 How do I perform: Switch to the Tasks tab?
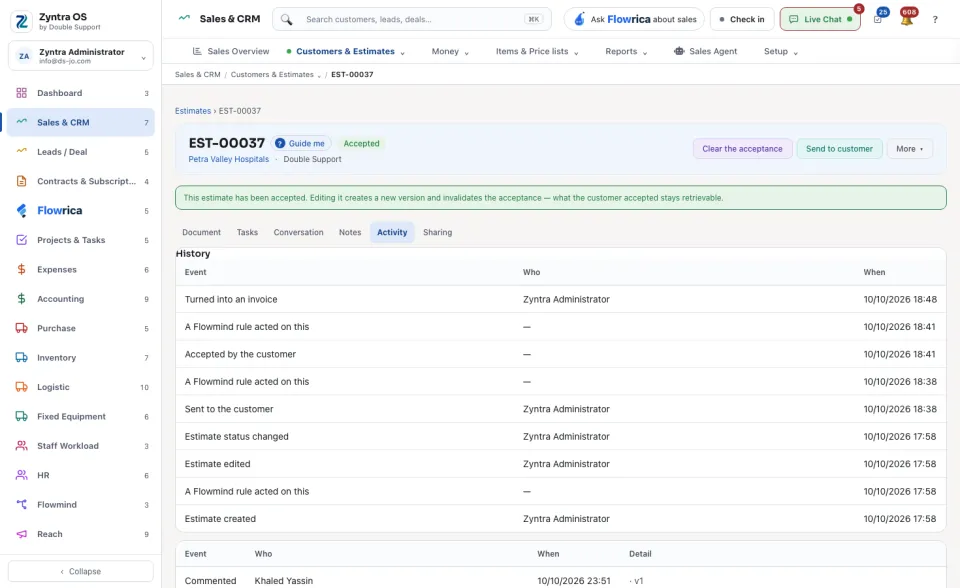click(x=247, y=232)
